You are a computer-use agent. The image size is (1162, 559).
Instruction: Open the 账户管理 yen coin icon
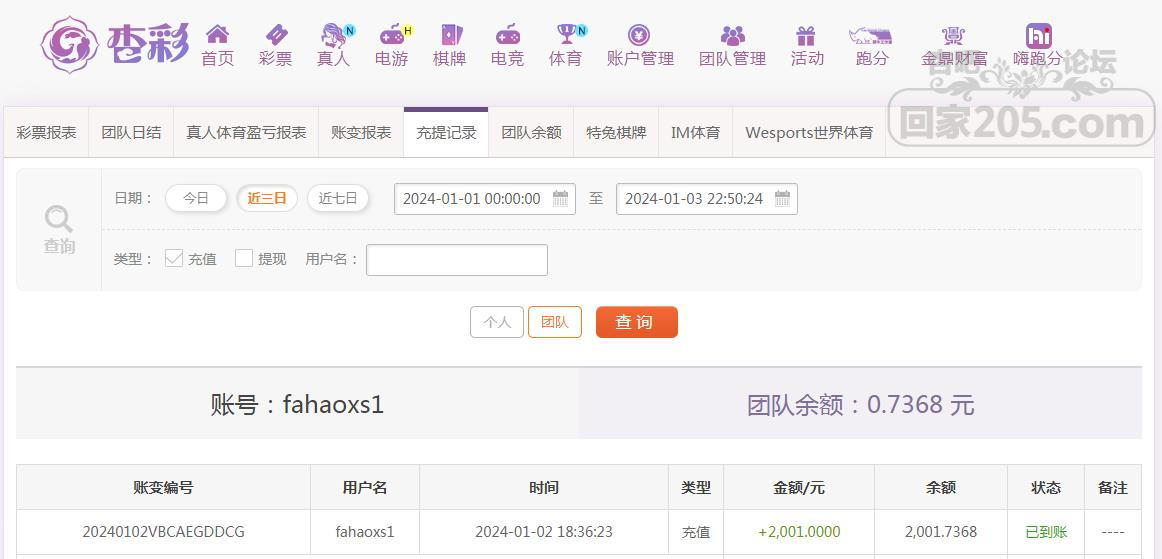click(x=640, y=34)
